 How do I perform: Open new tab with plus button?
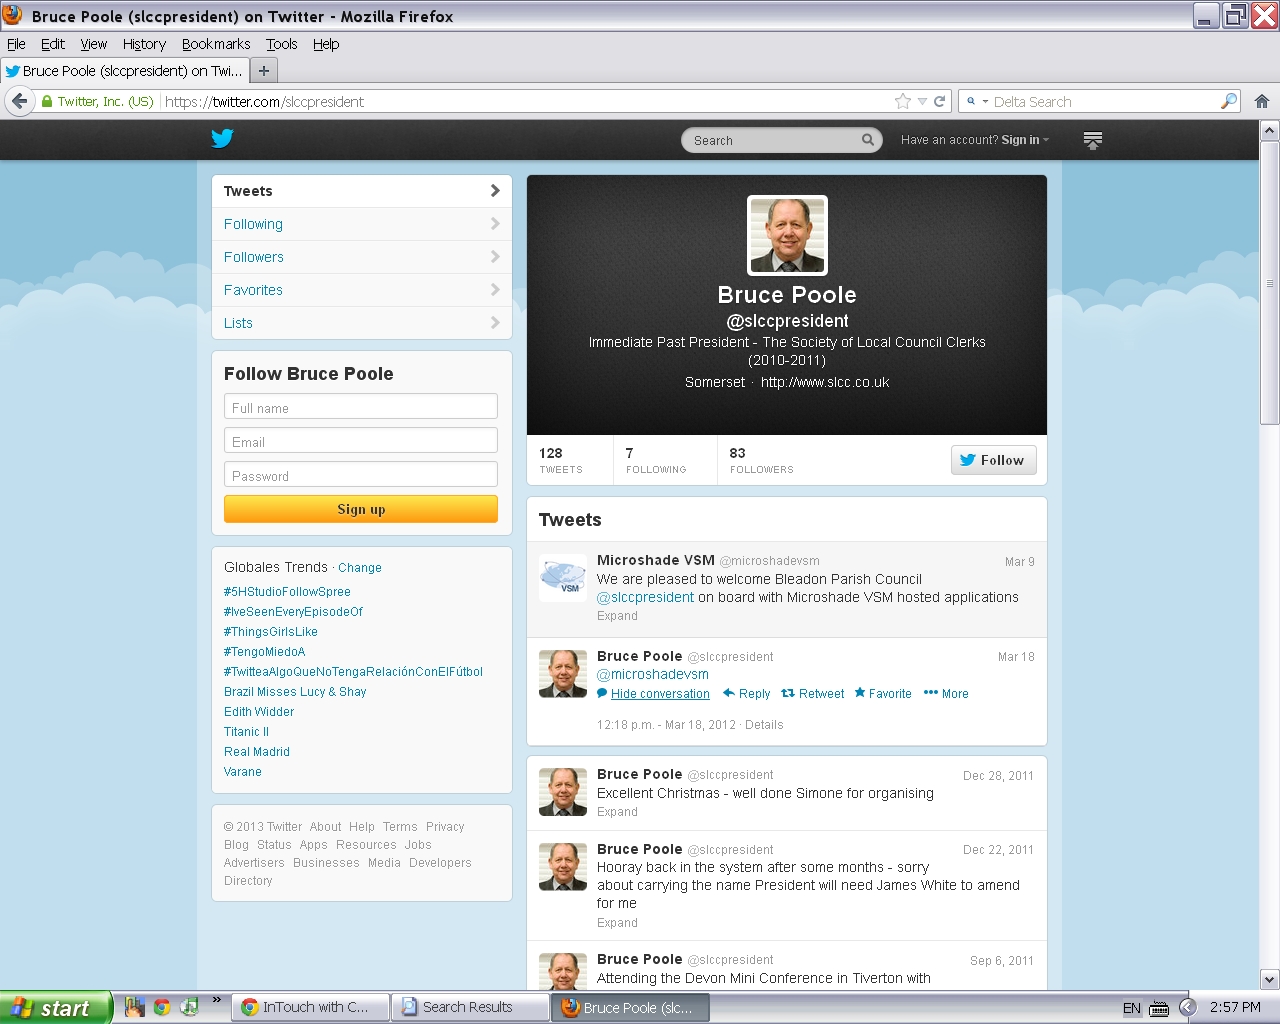(x=264, y=71)
